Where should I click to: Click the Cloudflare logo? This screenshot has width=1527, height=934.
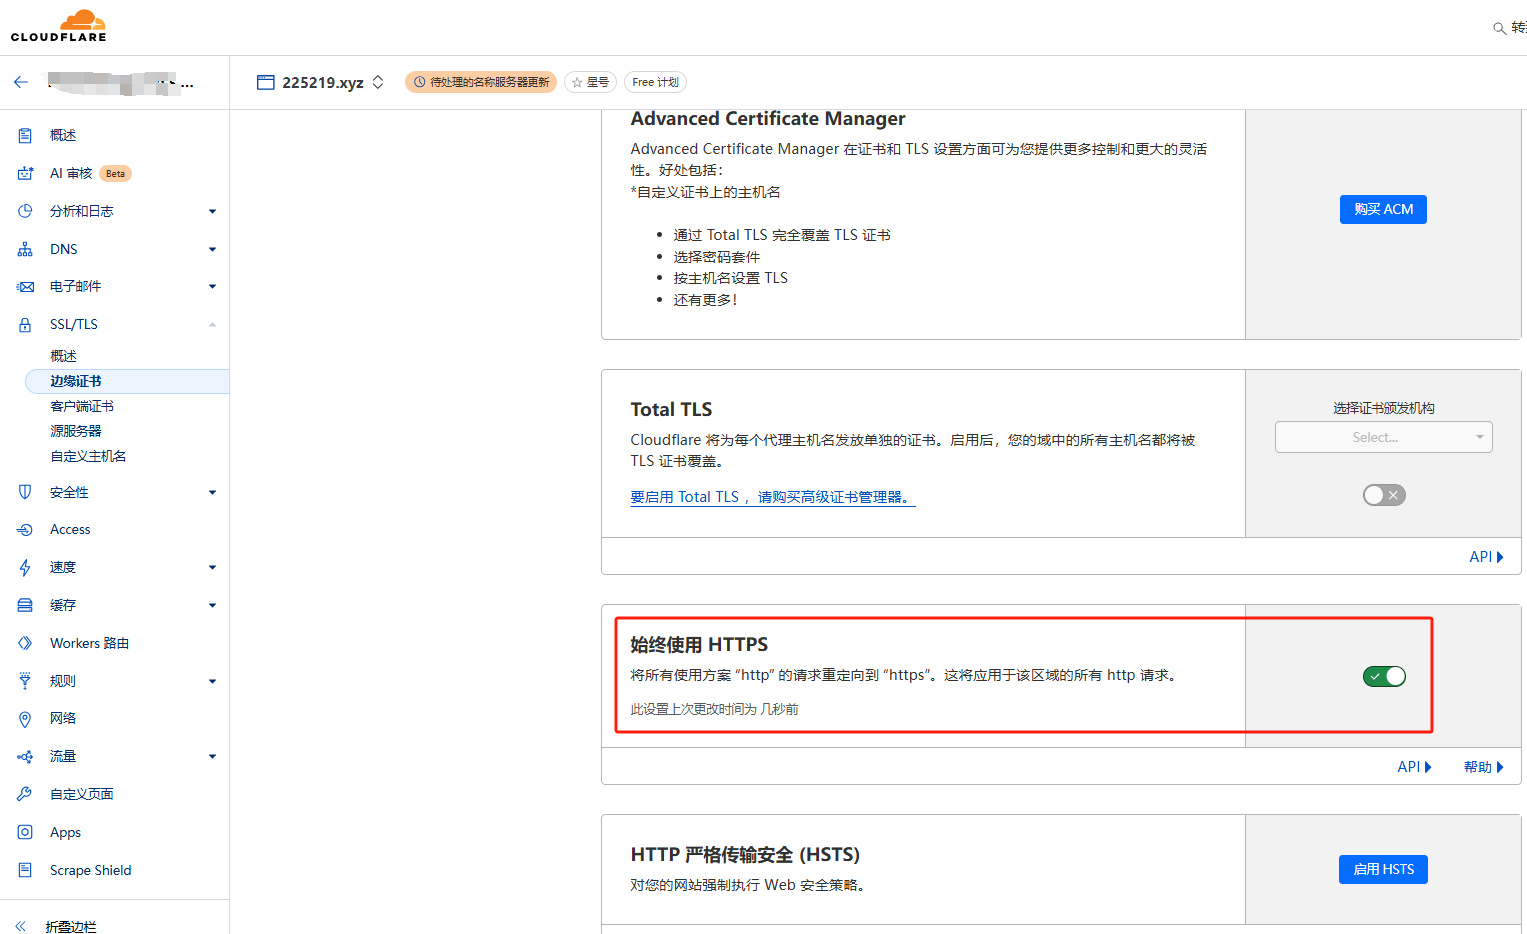pos(59,26)
